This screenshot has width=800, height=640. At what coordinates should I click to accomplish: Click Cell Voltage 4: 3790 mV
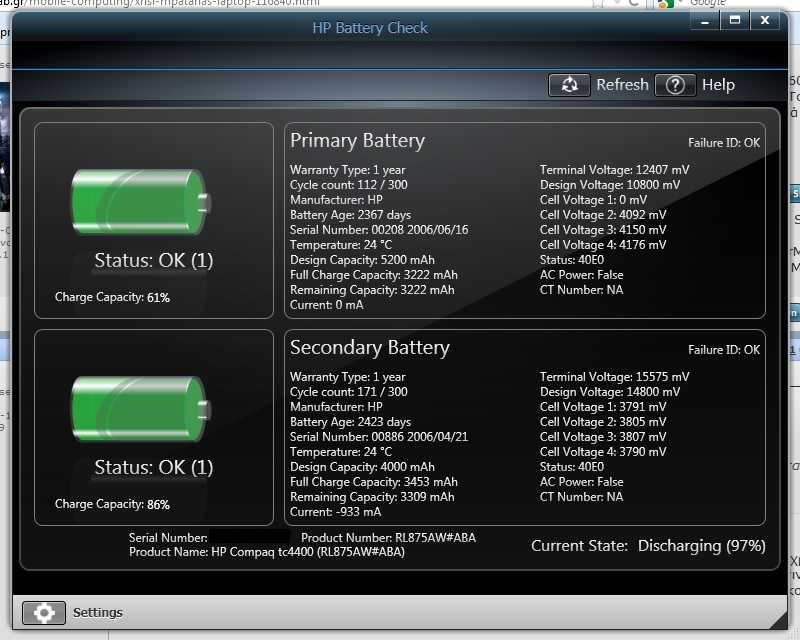tap(603, 452)
